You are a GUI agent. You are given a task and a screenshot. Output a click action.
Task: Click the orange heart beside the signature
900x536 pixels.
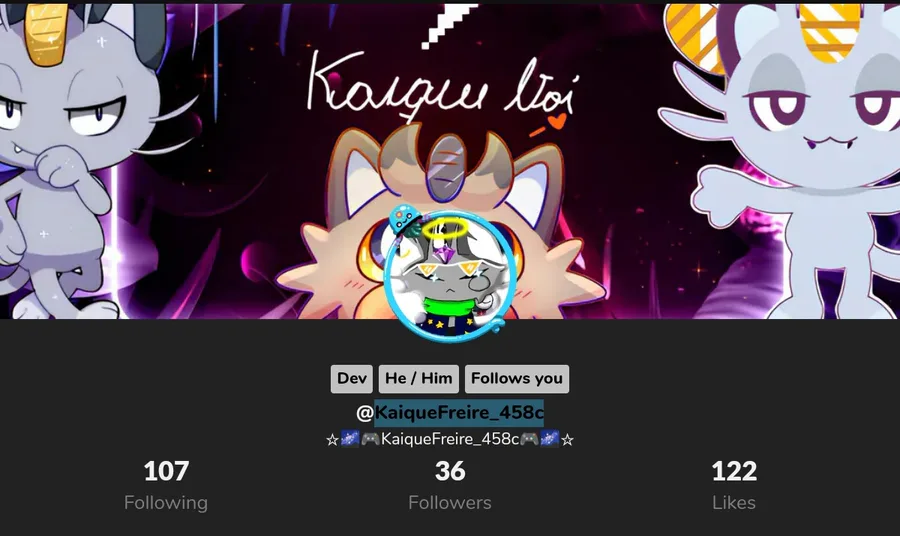coord(557,121)
